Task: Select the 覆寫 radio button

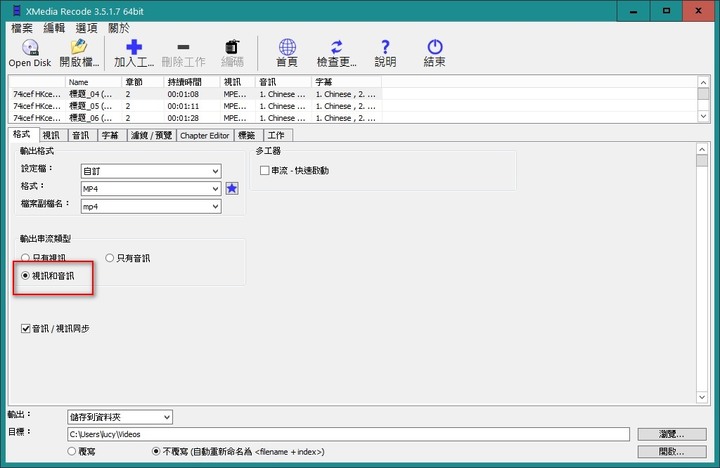Action: [71, 451]
